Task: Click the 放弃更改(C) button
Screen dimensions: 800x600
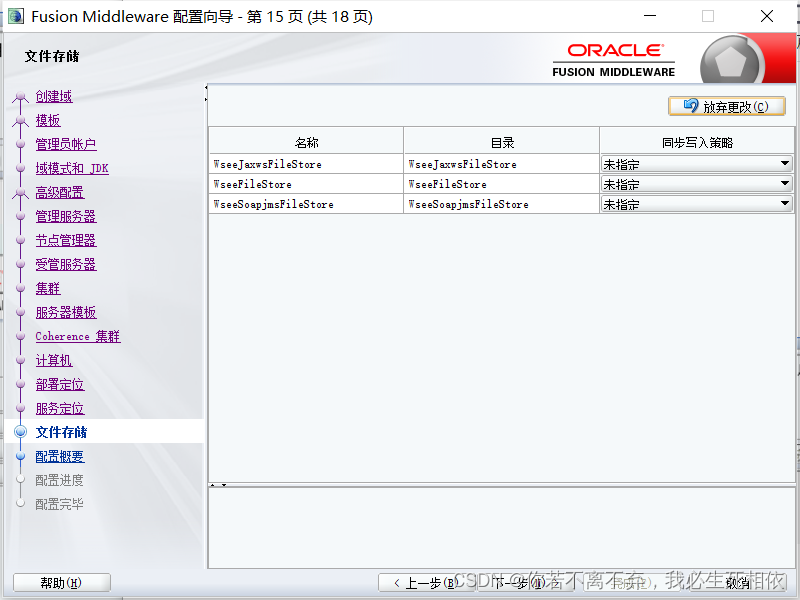Action: coord(727,106)
